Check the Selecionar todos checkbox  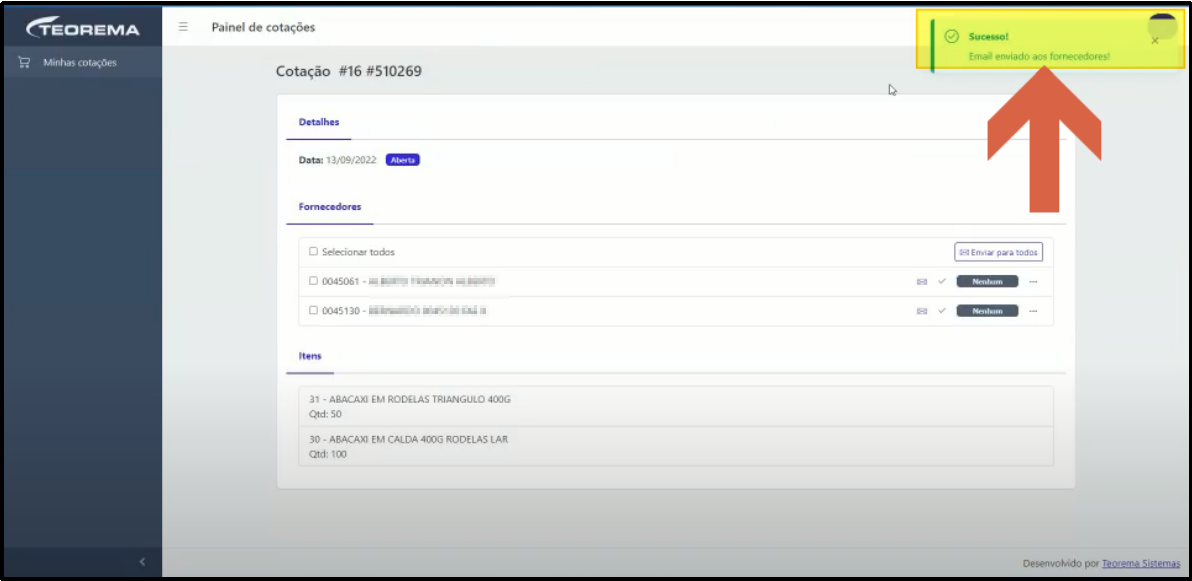[313, 252]
